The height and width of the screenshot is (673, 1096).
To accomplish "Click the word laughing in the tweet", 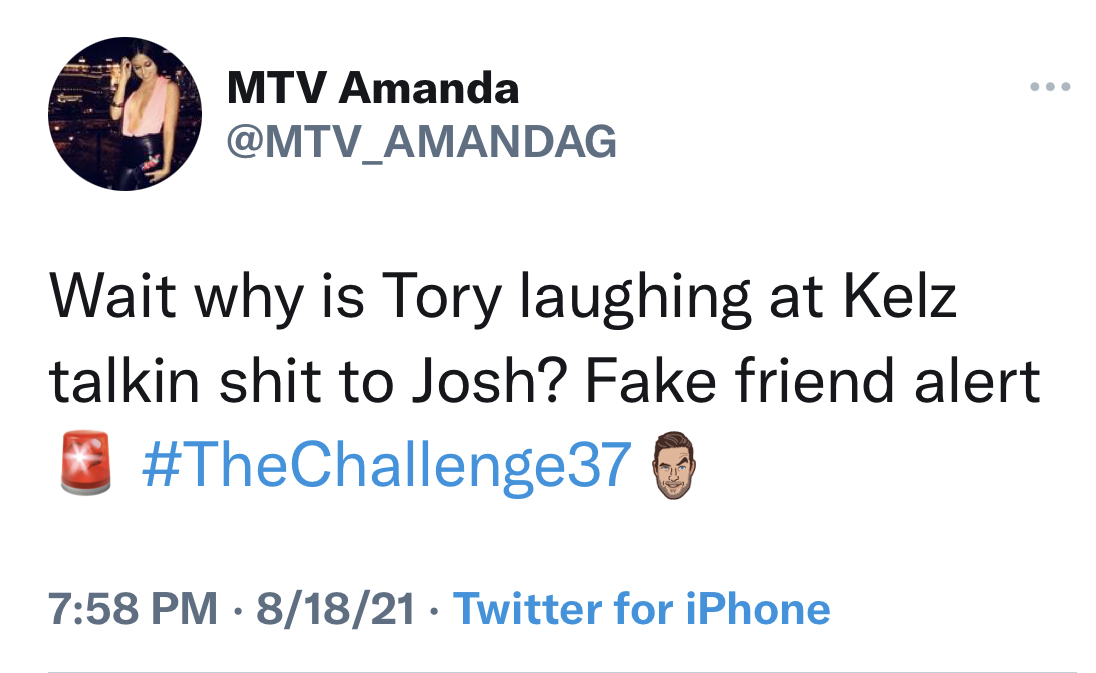I will pos(635,299).
